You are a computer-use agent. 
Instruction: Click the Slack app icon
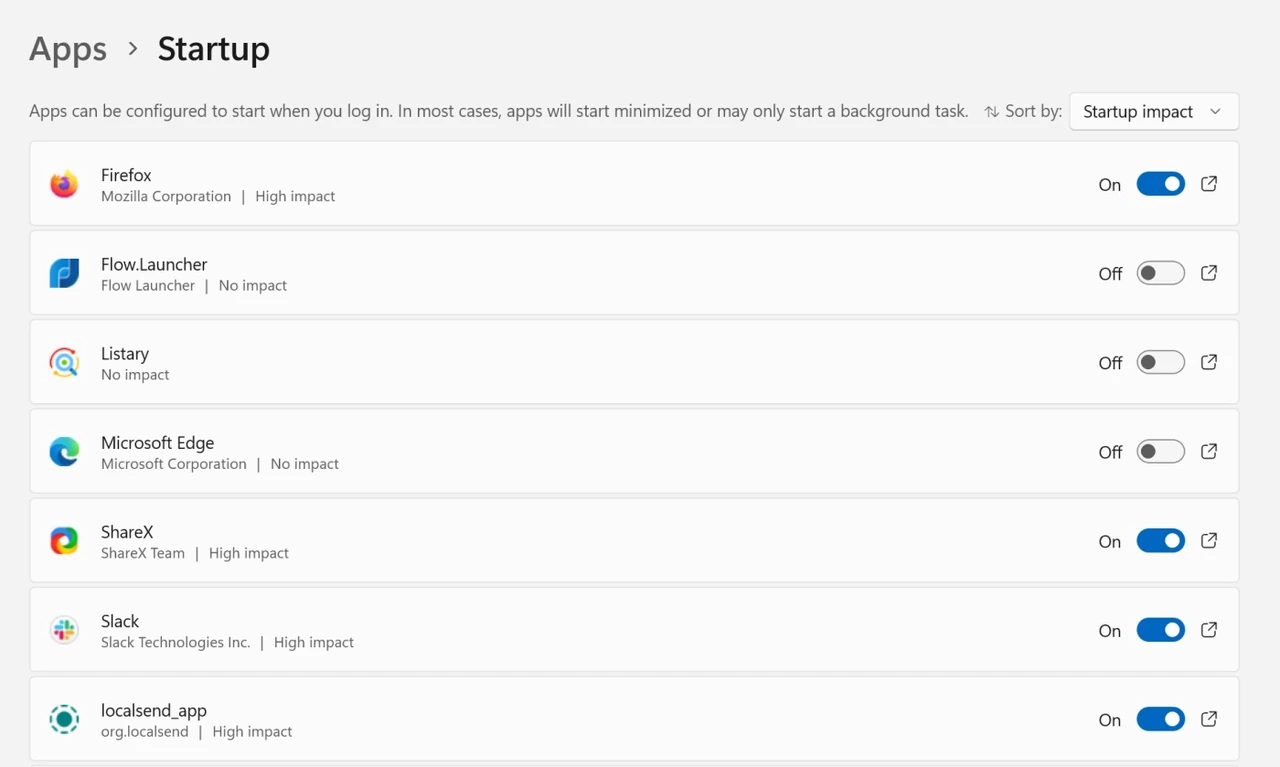pos(64,630)
